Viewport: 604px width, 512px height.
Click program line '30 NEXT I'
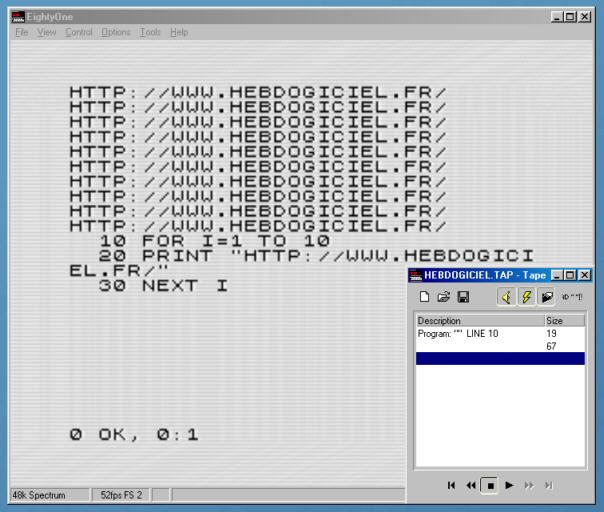163,286
